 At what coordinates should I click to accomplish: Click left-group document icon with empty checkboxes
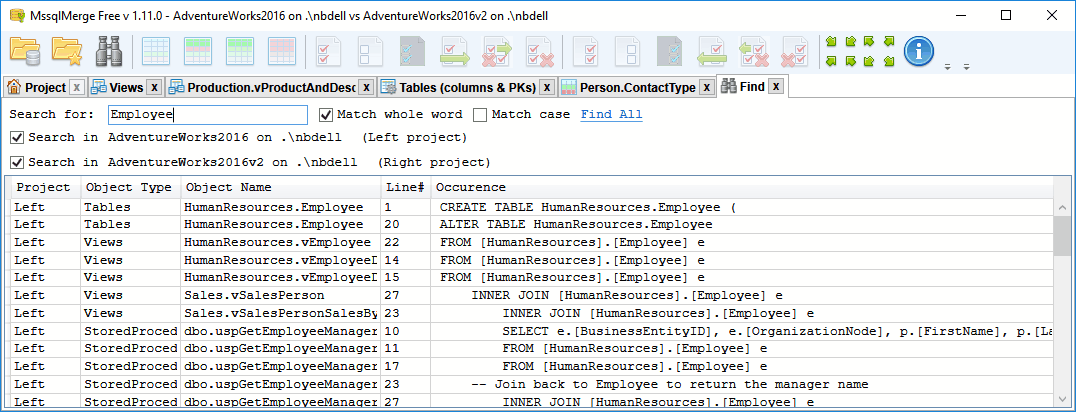point(371,52)
